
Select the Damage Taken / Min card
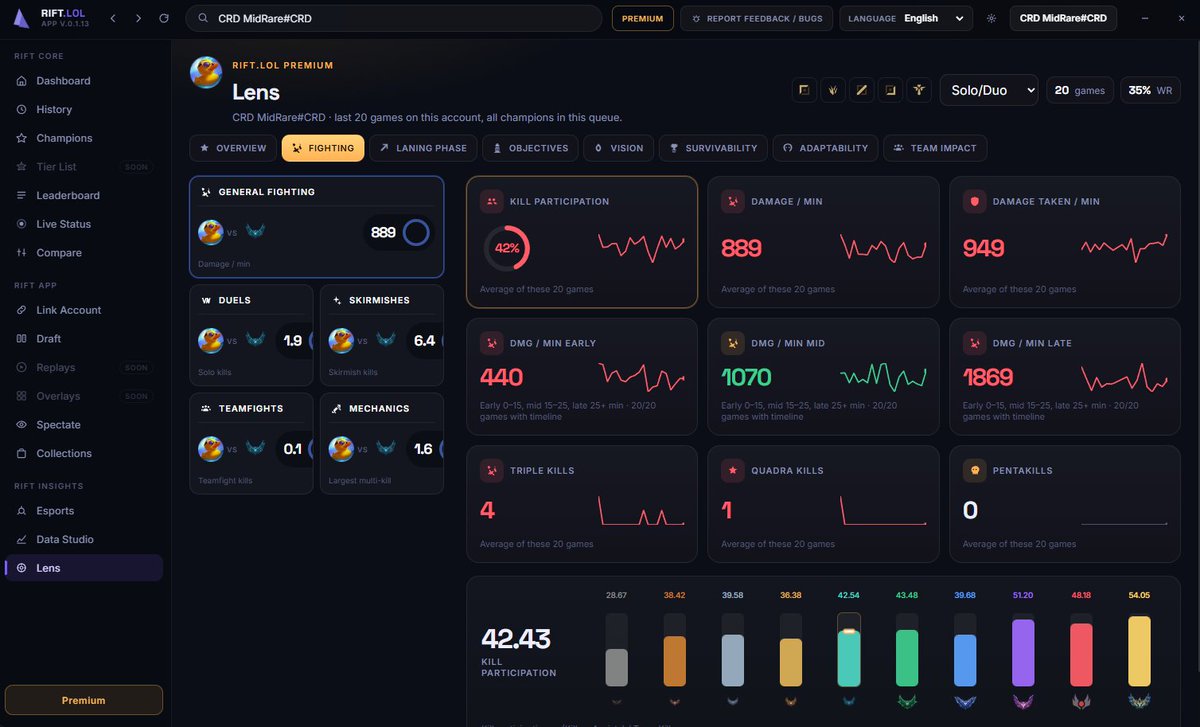click(1065, 242)
